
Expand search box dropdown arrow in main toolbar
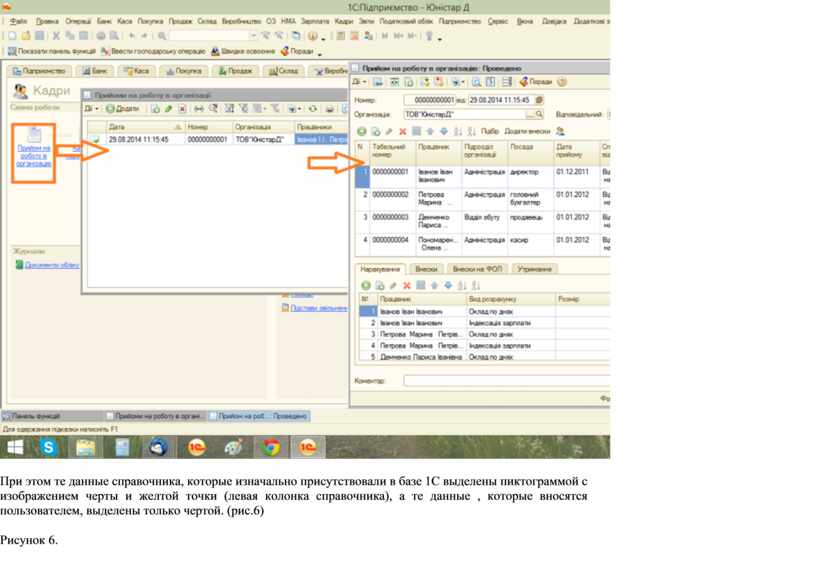(x=253, y=36)
